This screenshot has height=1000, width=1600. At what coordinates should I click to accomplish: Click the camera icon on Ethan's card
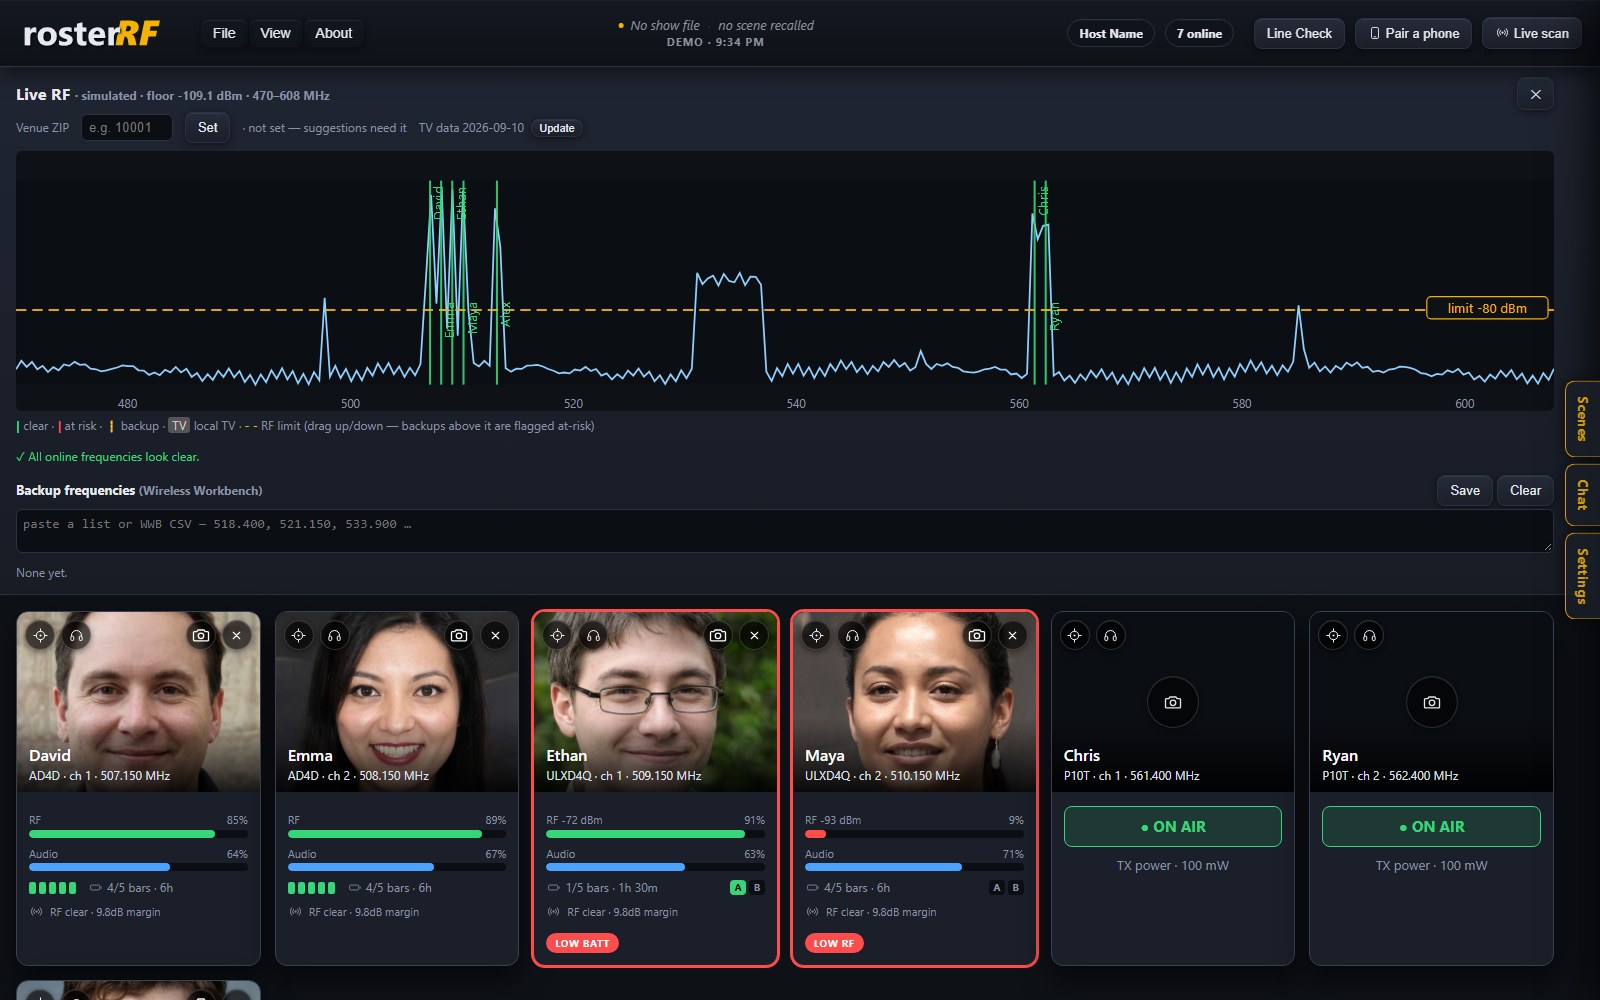click(718, 635)
